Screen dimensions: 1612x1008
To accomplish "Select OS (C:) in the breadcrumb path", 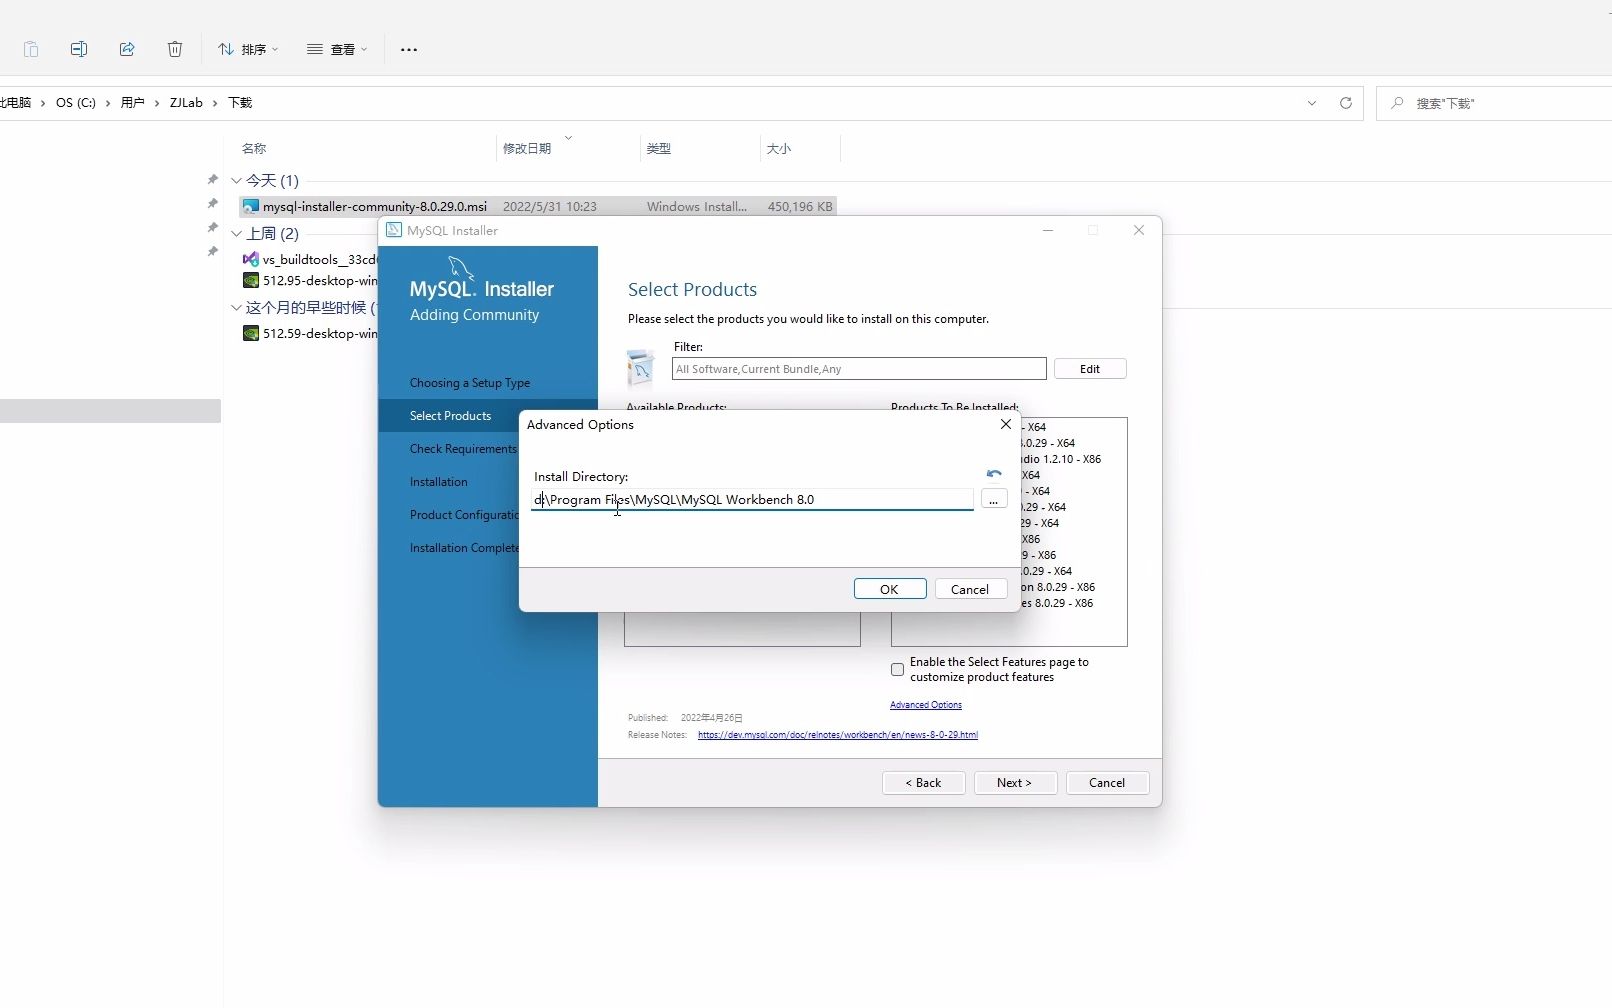I will pyautogui.click(x=76, y=103).
